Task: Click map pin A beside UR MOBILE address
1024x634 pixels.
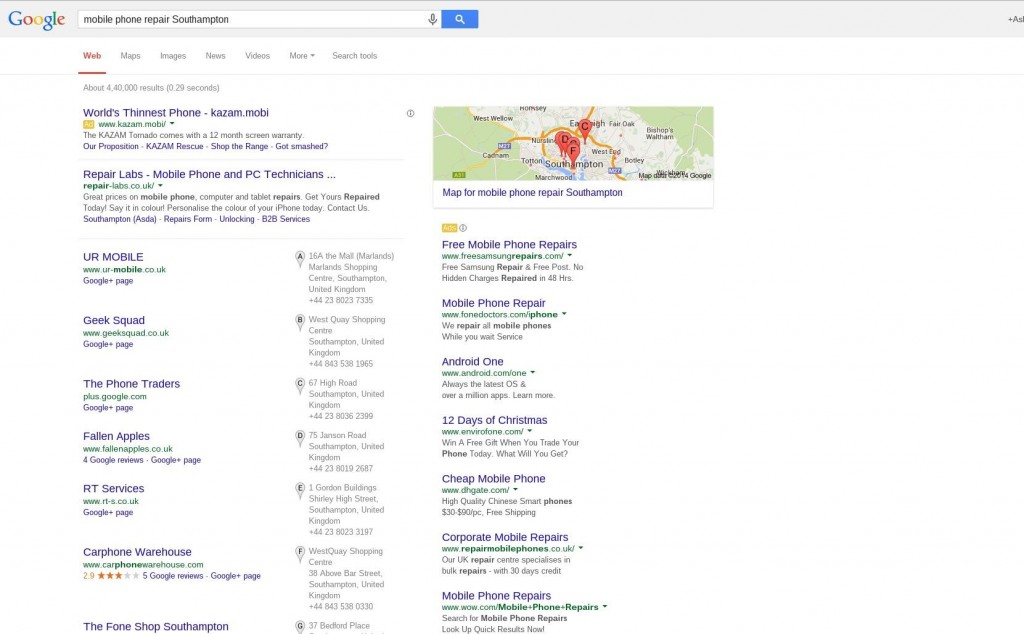Action: tap(300, 259)
